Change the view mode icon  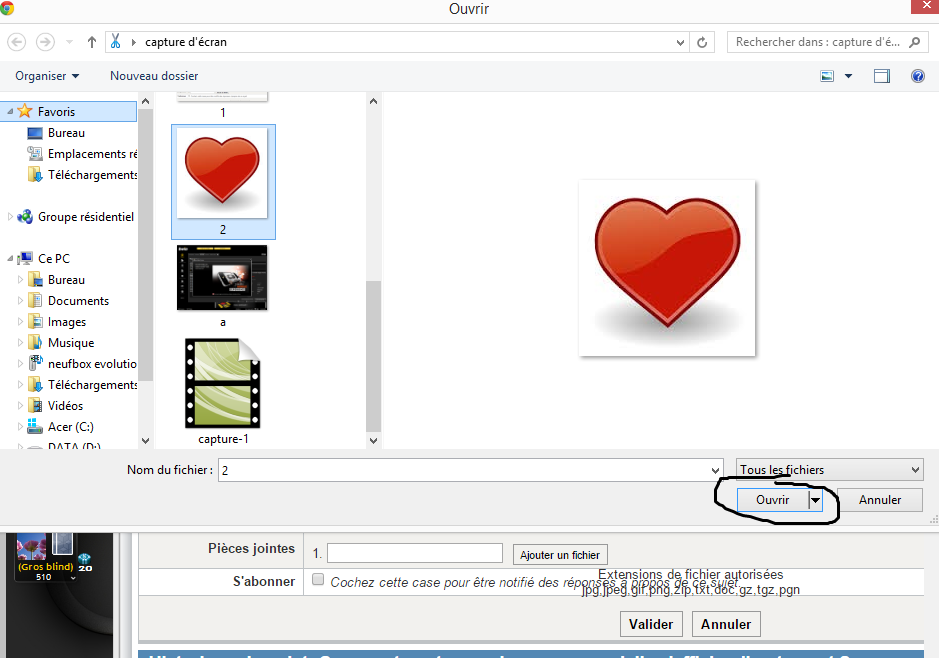tap(827, 76)
